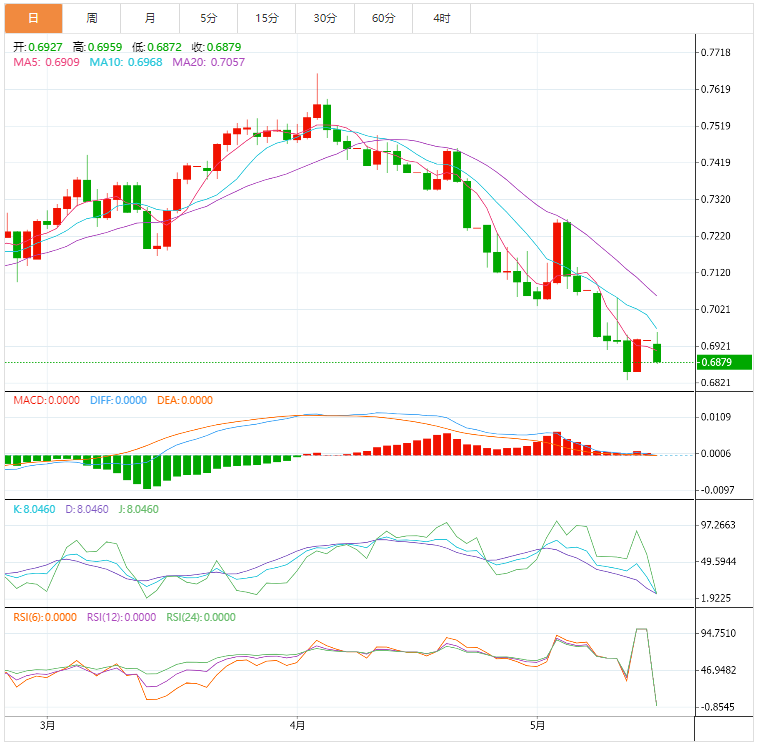
Task: Click the -0.8545 RSI axis label
Action: [717, 707]
